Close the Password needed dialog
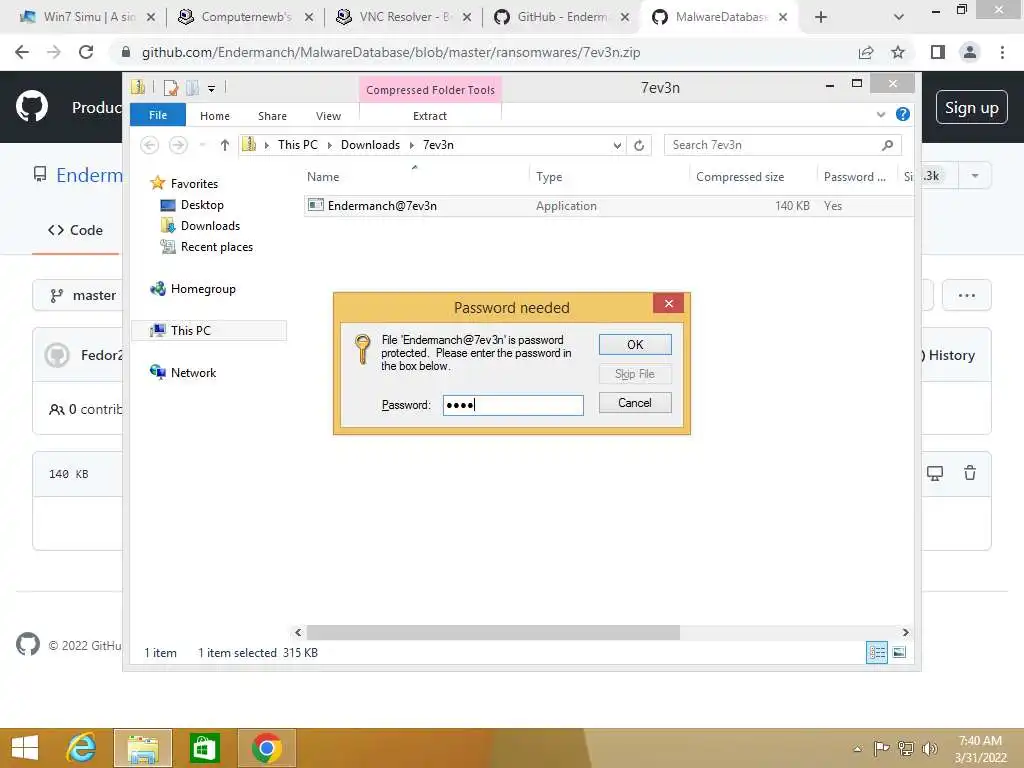Image resolution: width=1024 pixels, height=768 pixels. click(668, 303)
